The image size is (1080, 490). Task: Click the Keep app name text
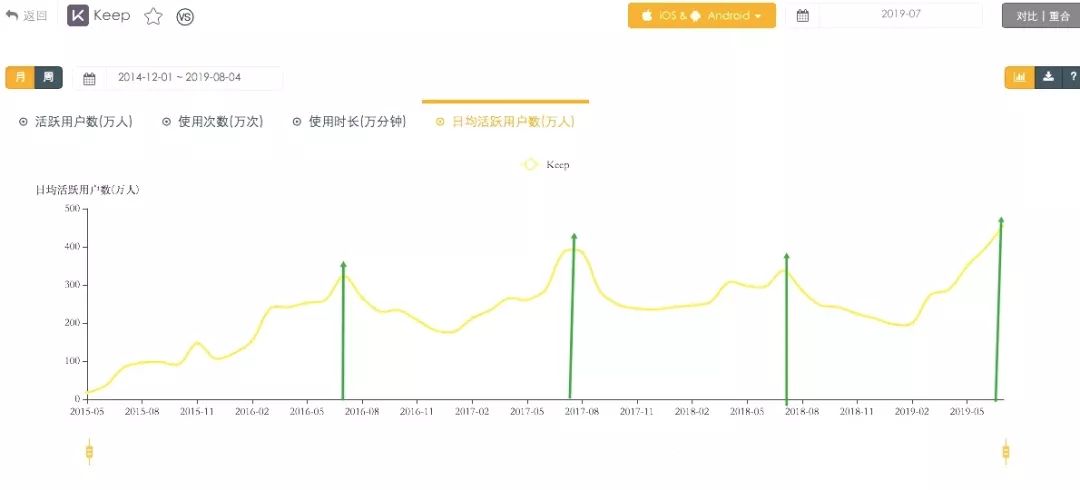point(112,16)
